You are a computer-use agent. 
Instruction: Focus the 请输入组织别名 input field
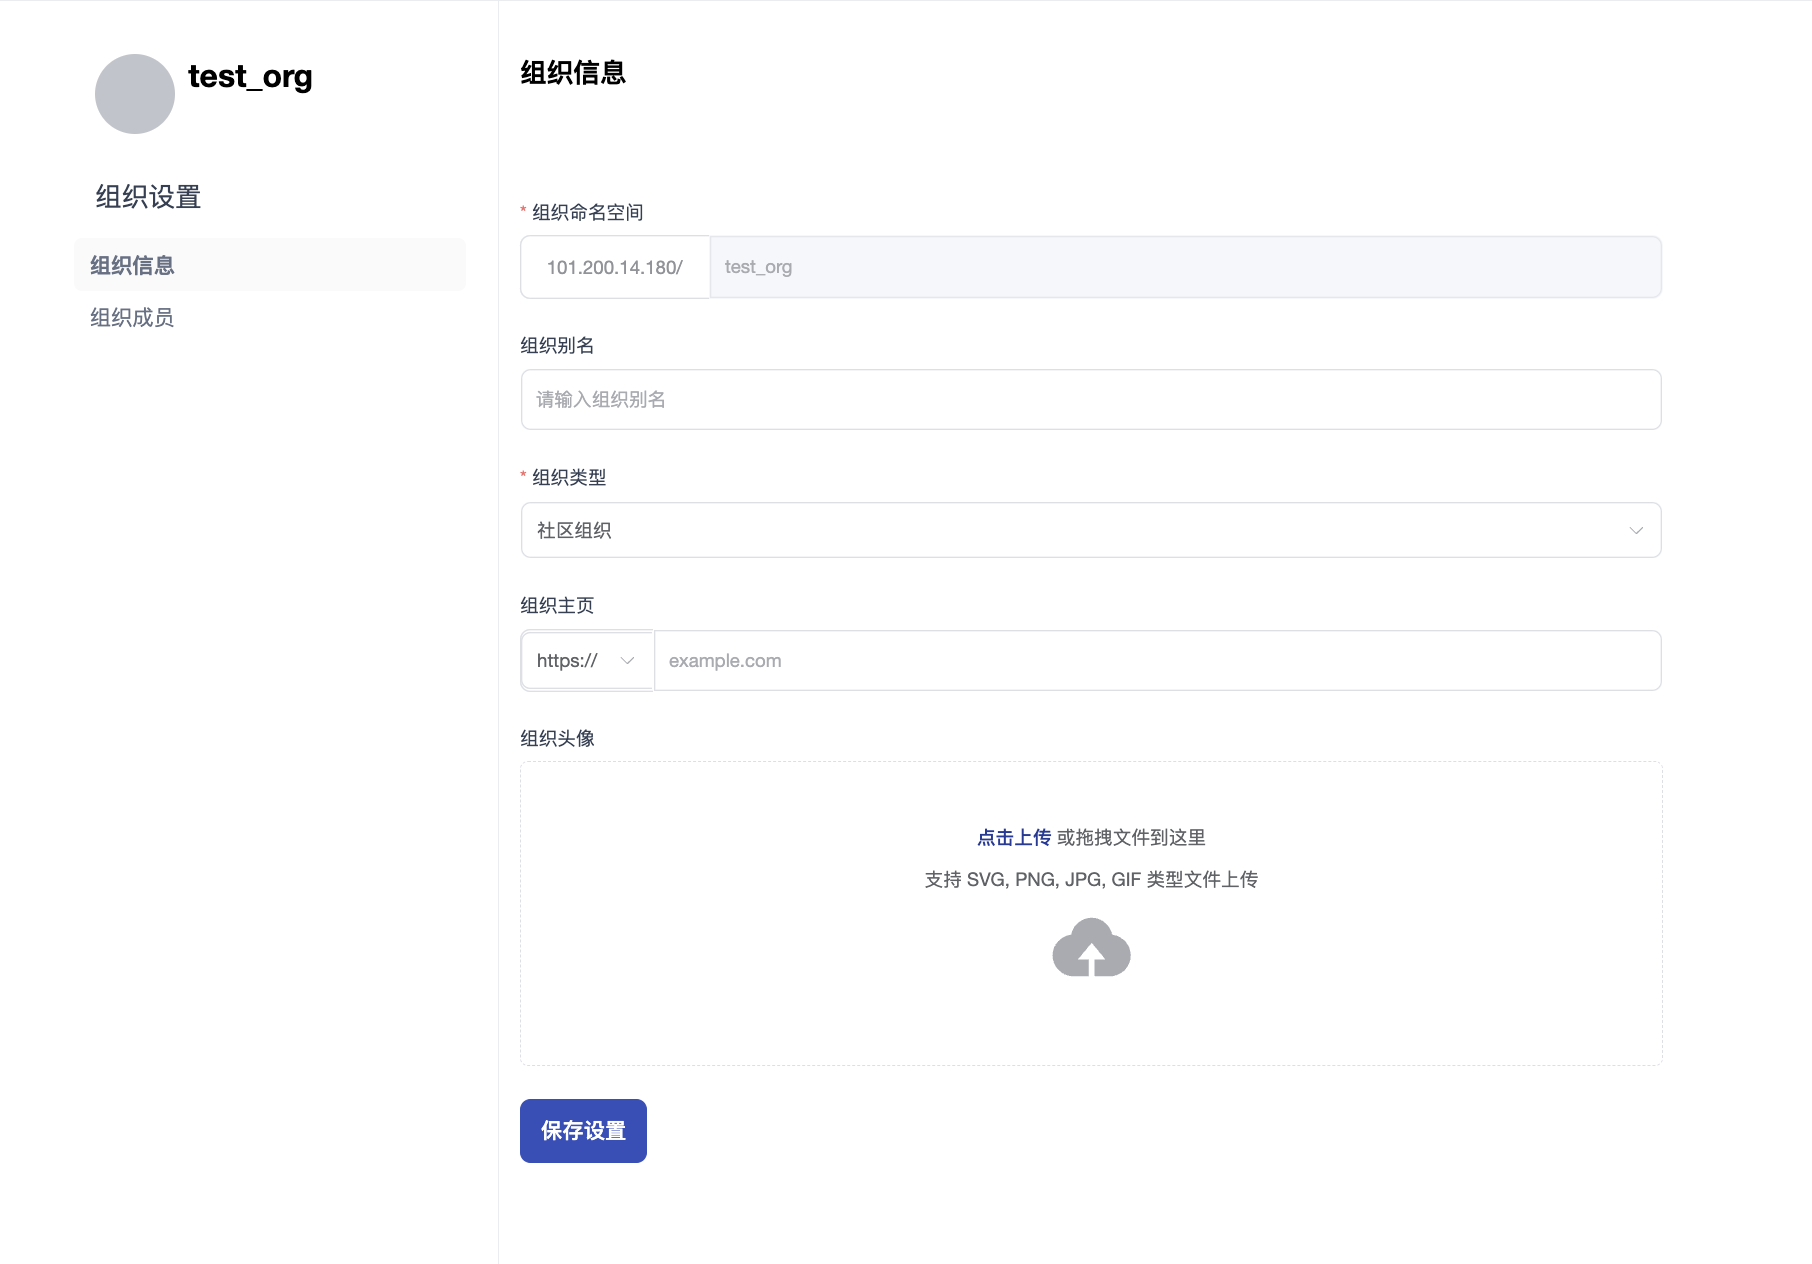pyautogui.click(x=1090, y=400)
